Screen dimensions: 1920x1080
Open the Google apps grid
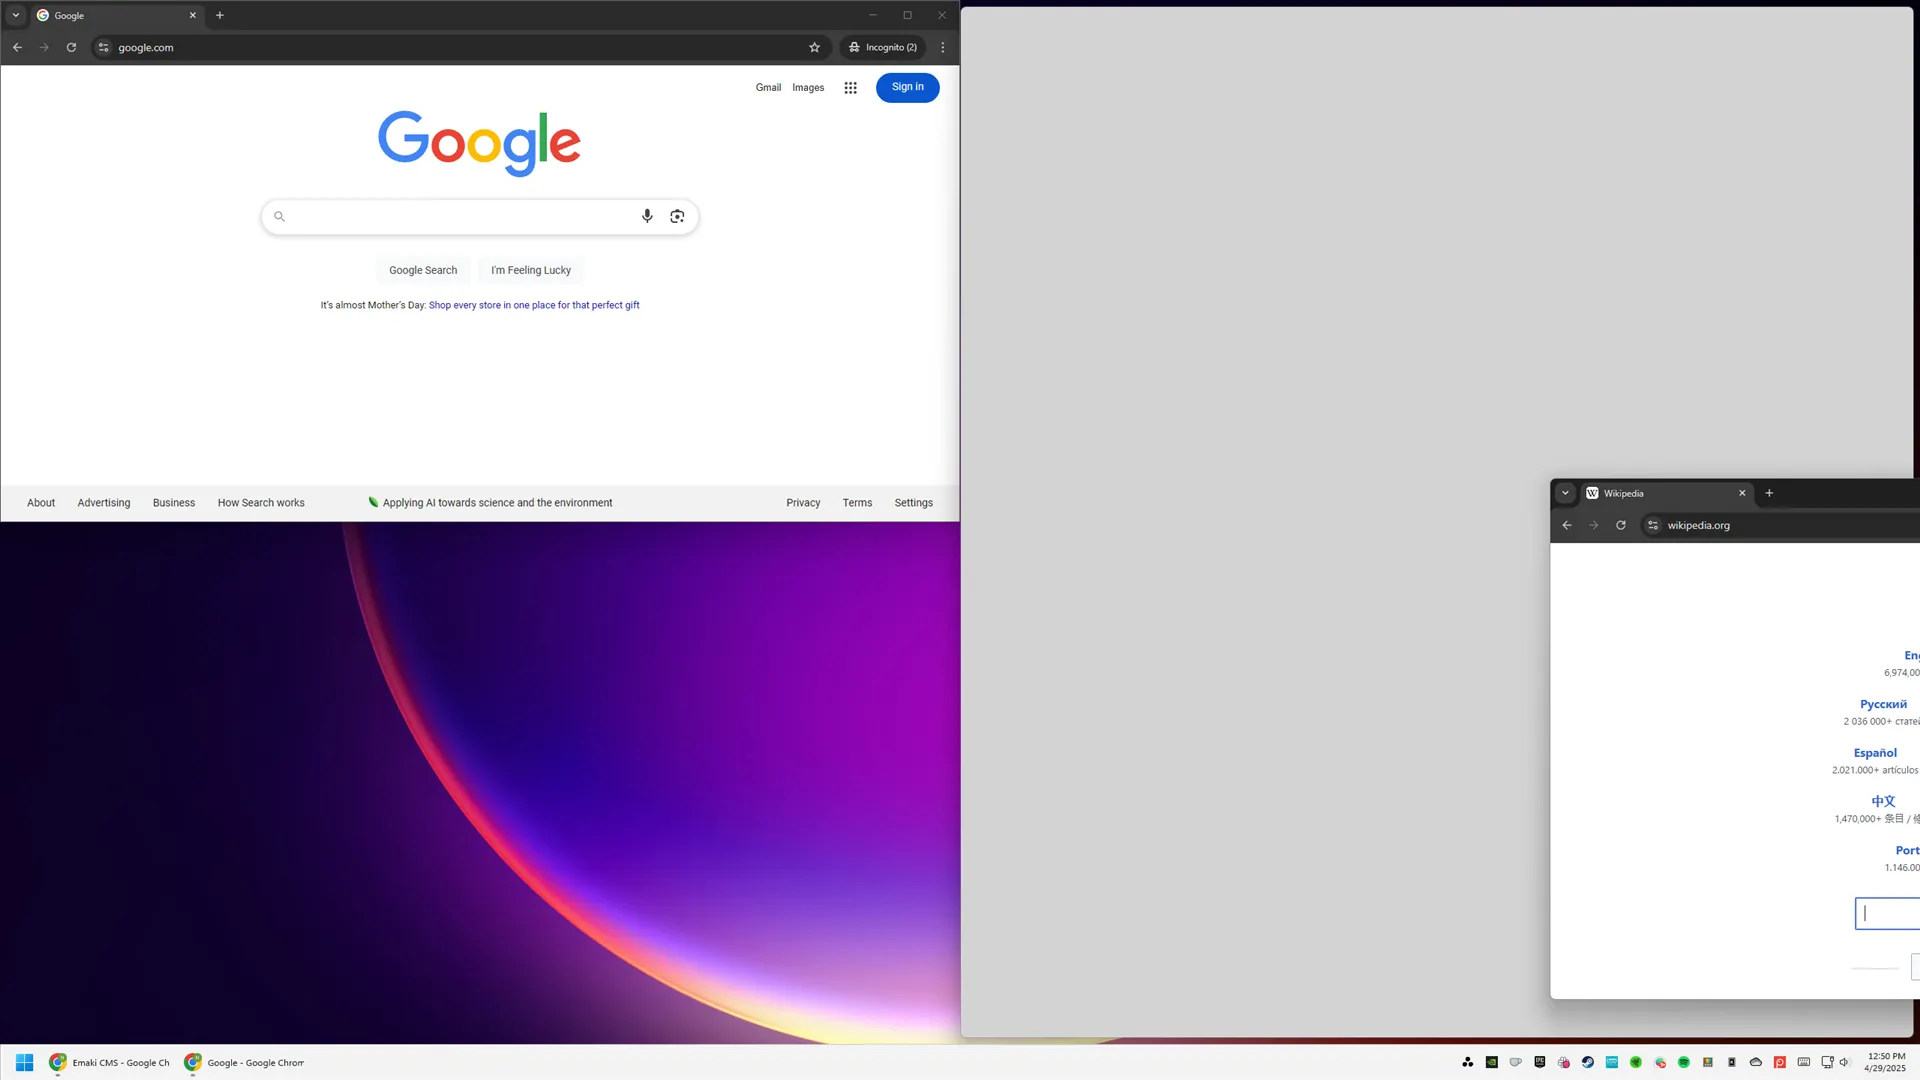[849, 88]
